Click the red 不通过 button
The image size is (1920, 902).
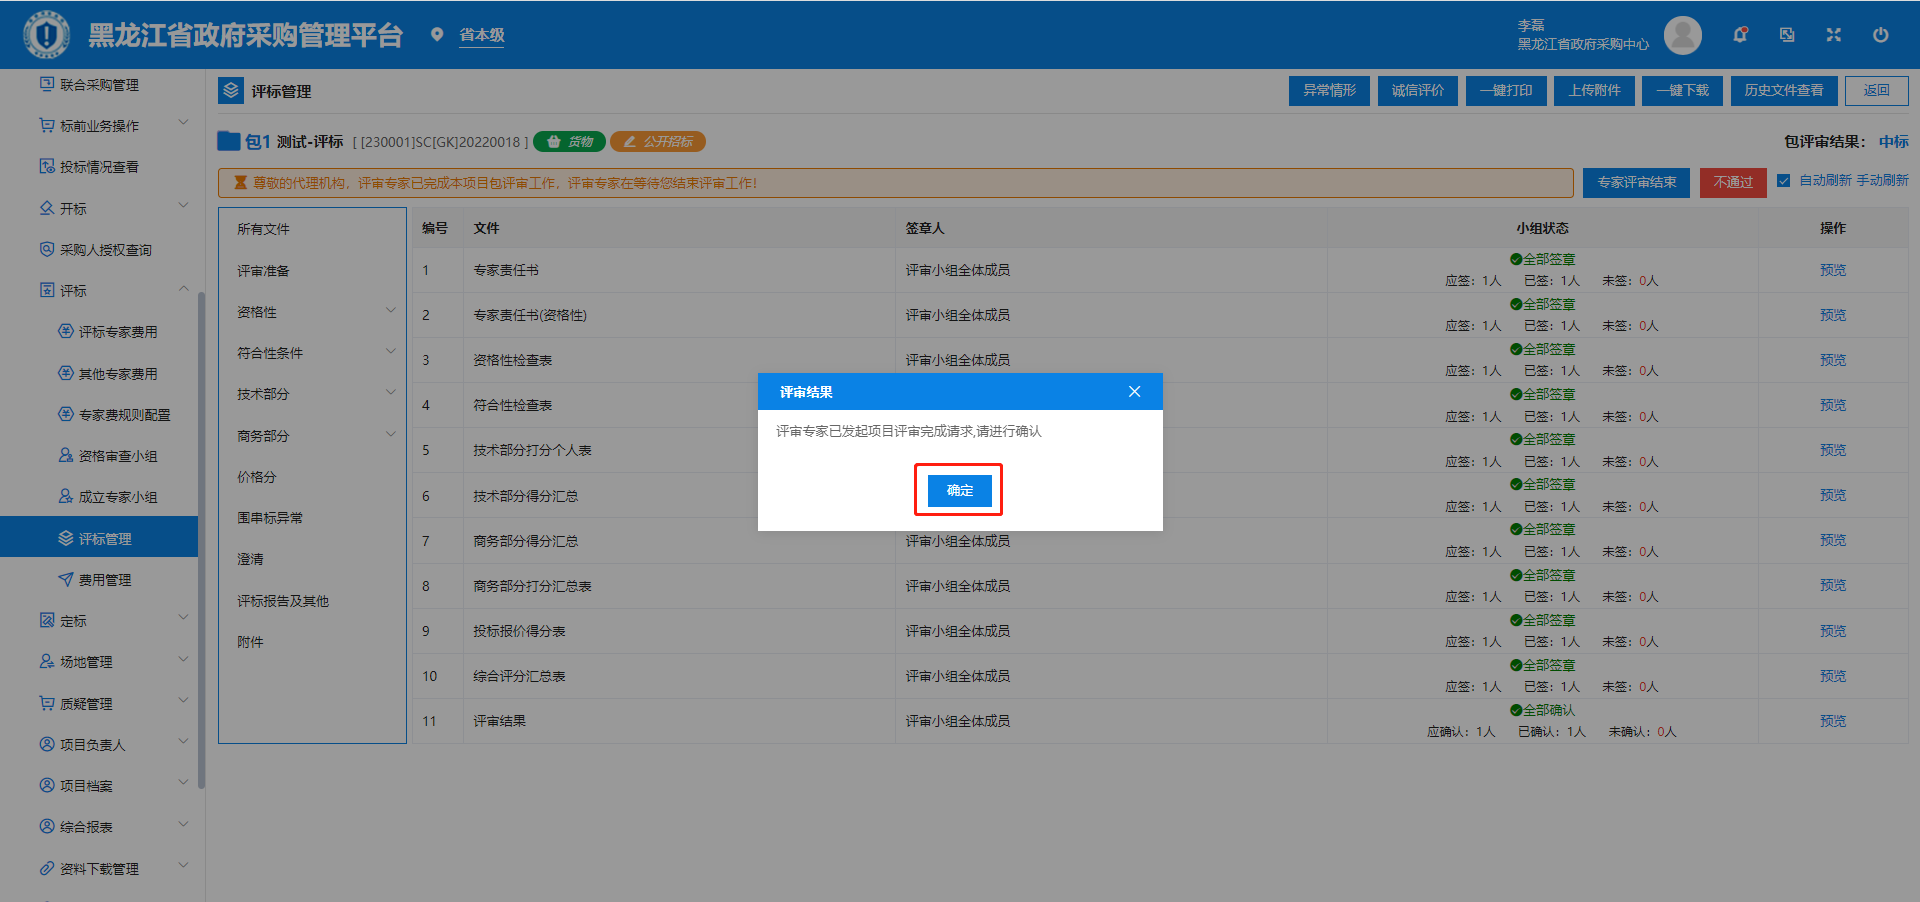pos(1733,182)
